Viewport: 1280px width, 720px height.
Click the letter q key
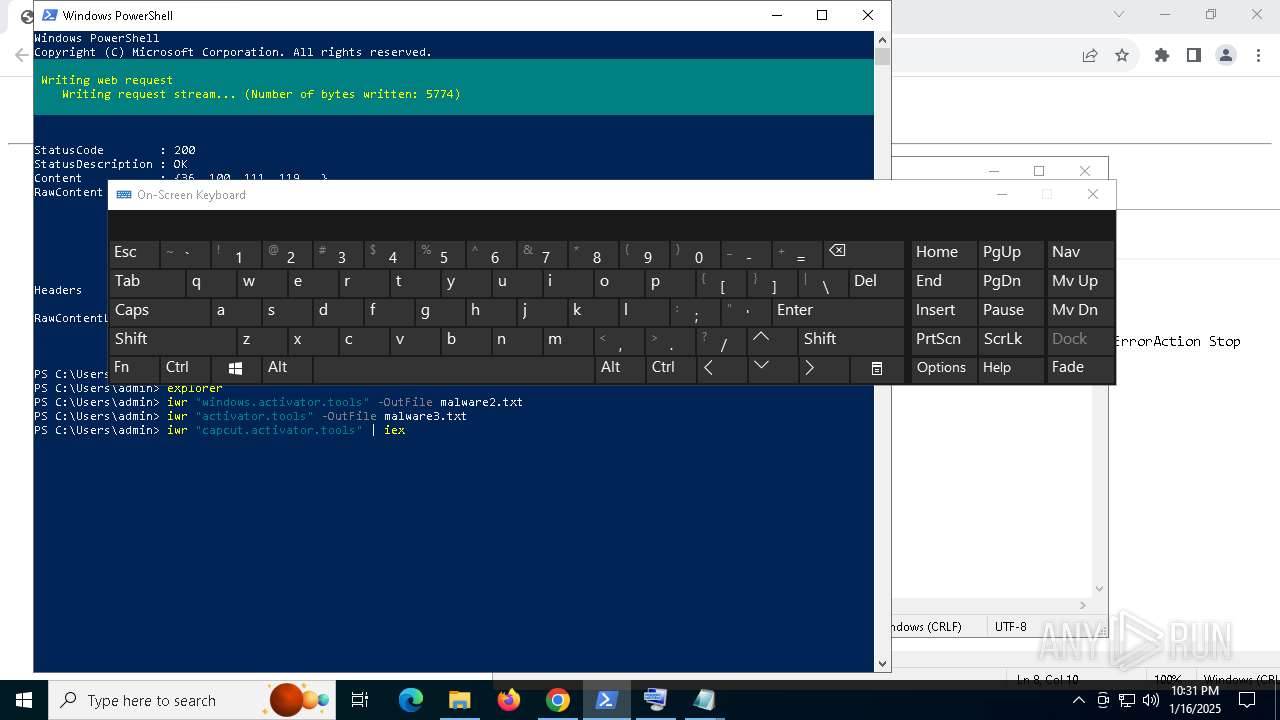click(x=211, y=282)
